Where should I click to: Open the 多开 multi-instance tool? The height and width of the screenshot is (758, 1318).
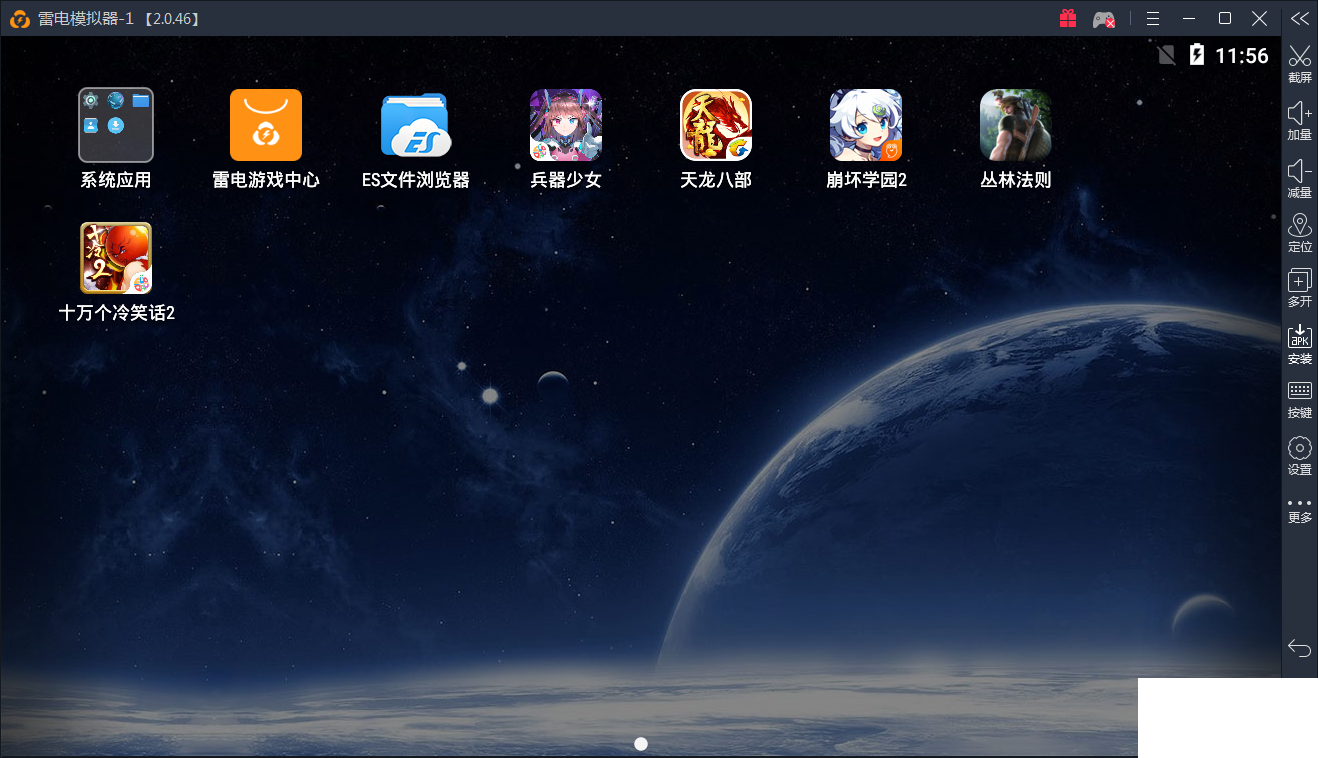[1300, 288]
